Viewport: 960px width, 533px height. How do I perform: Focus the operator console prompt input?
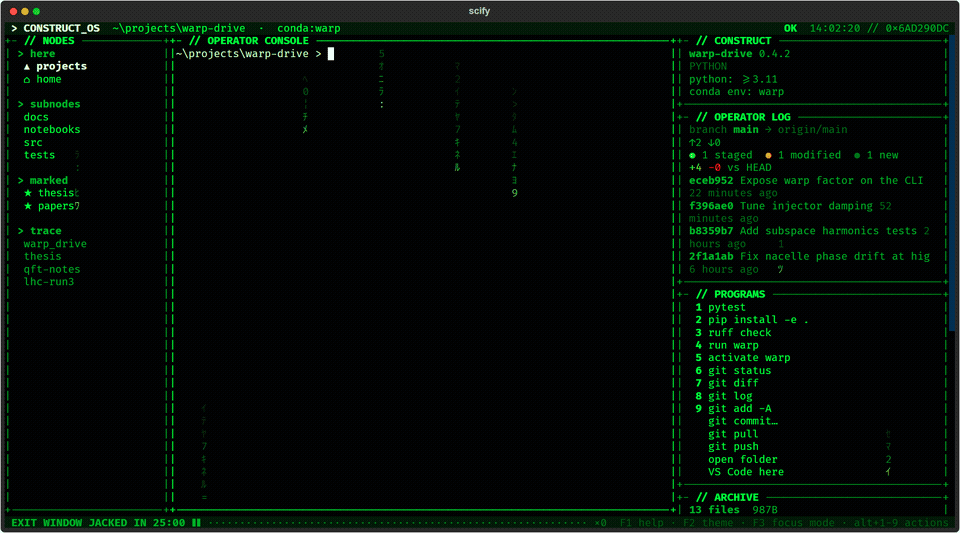[331, 54]
